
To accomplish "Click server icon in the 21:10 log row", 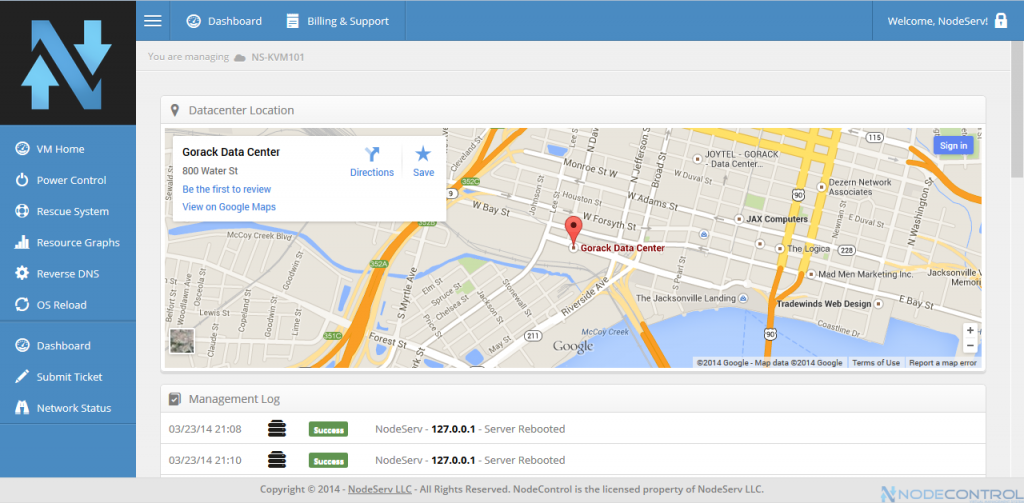I will 277,461.
